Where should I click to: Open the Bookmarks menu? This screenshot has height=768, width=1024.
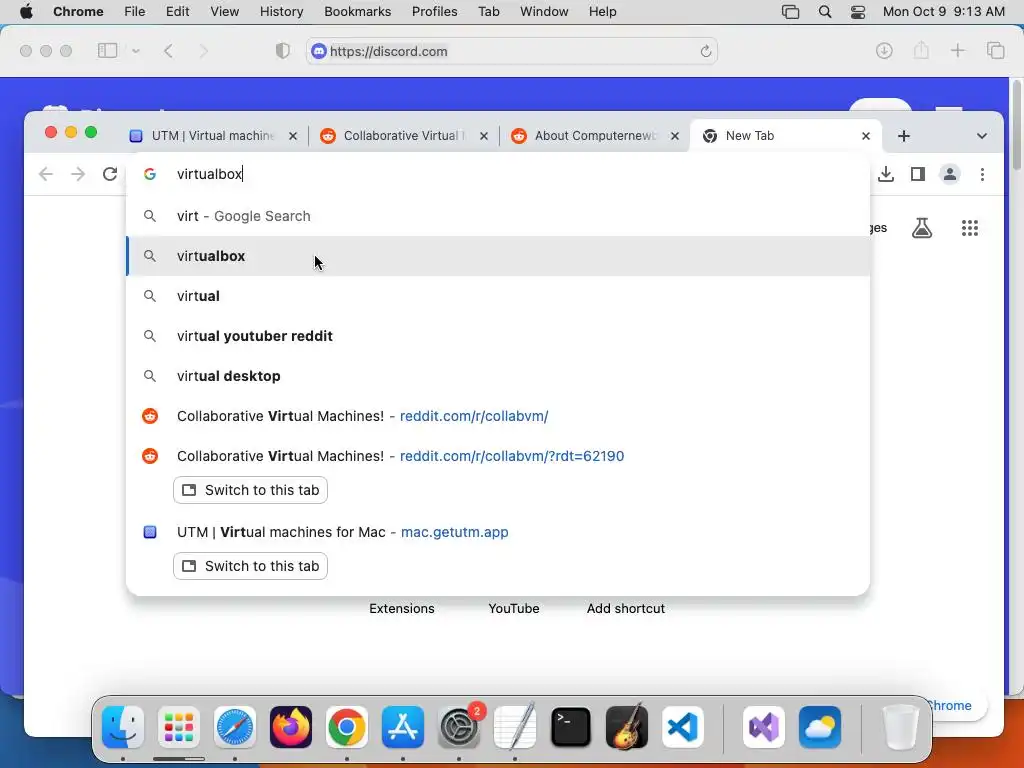[x=358, y=12]
